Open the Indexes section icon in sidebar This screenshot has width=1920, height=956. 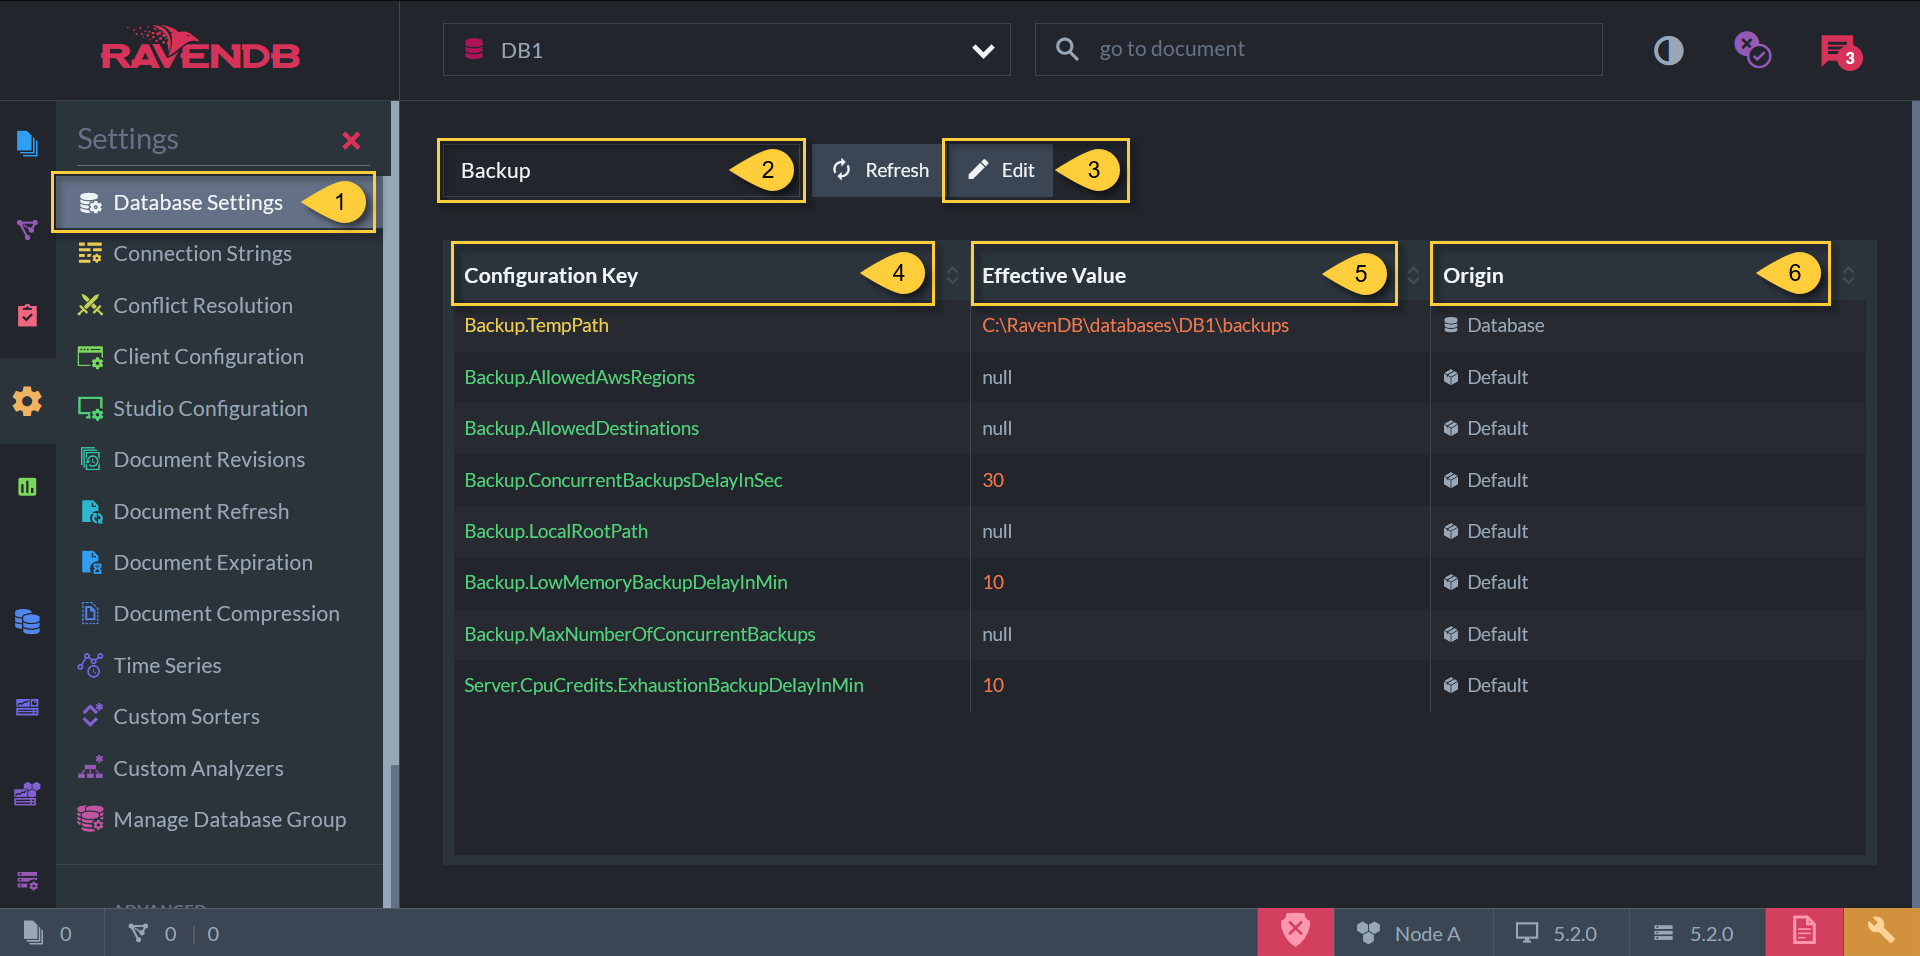(27, 229)
